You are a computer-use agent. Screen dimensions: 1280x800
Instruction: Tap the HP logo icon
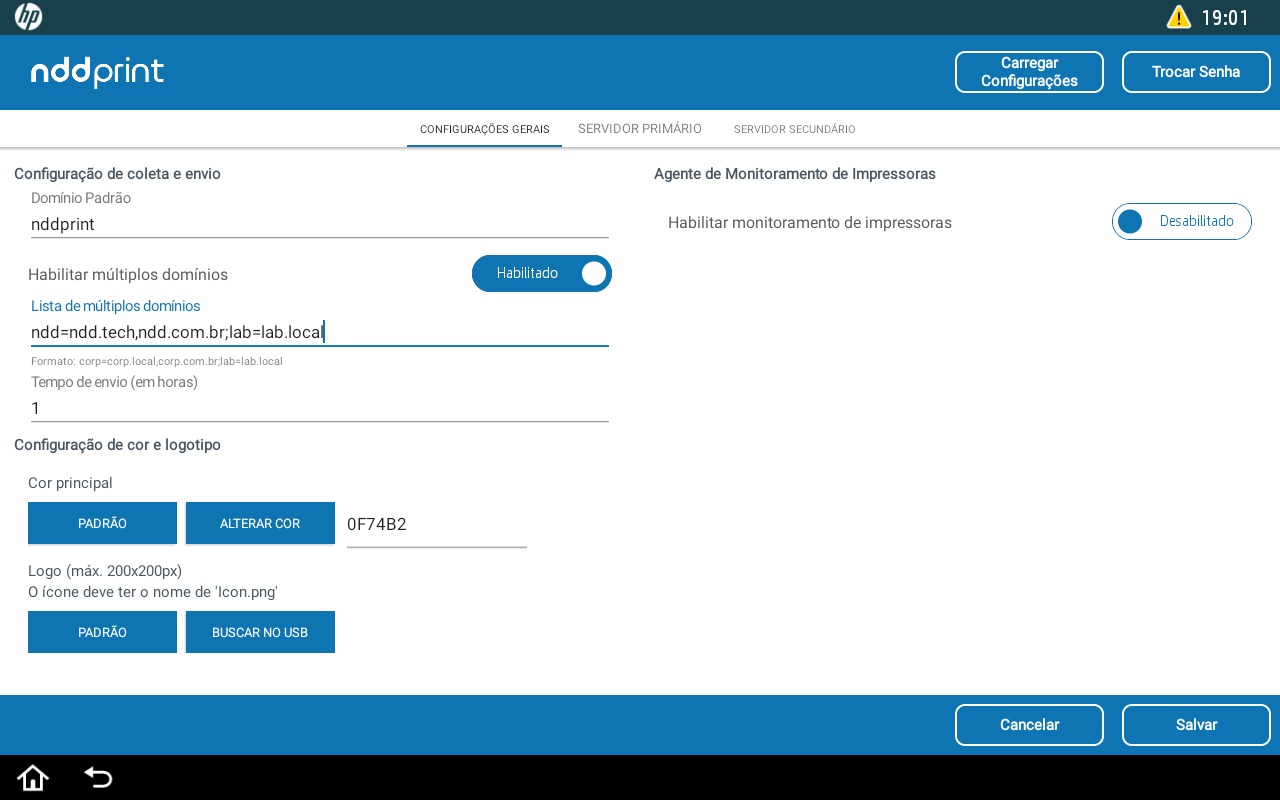(28, 17)
